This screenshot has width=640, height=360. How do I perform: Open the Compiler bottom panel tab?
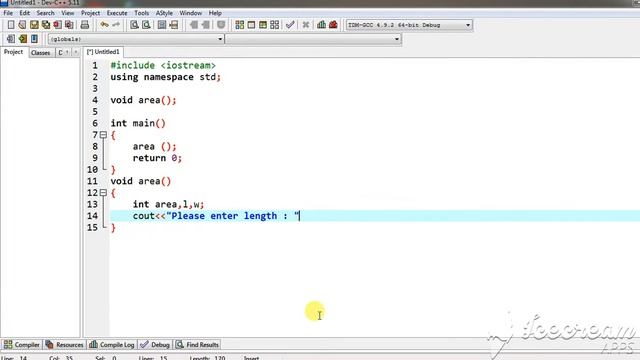22,344
